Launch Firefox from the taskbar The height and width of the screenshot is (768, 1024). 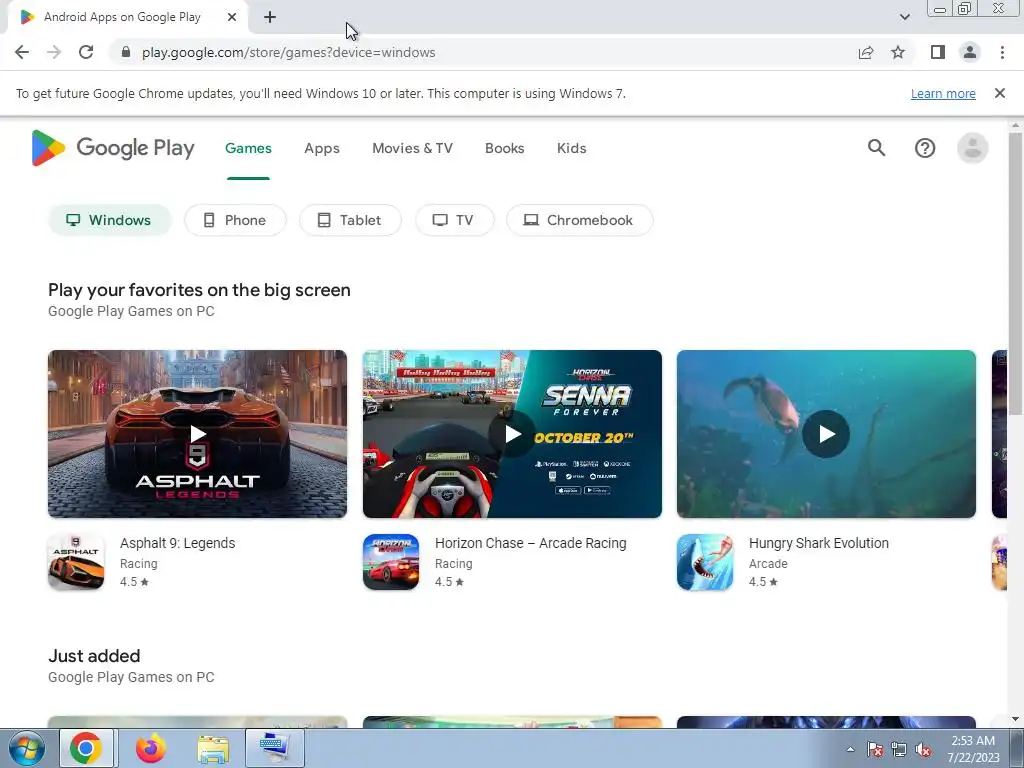pyautogui.click(x=151, y=748)
